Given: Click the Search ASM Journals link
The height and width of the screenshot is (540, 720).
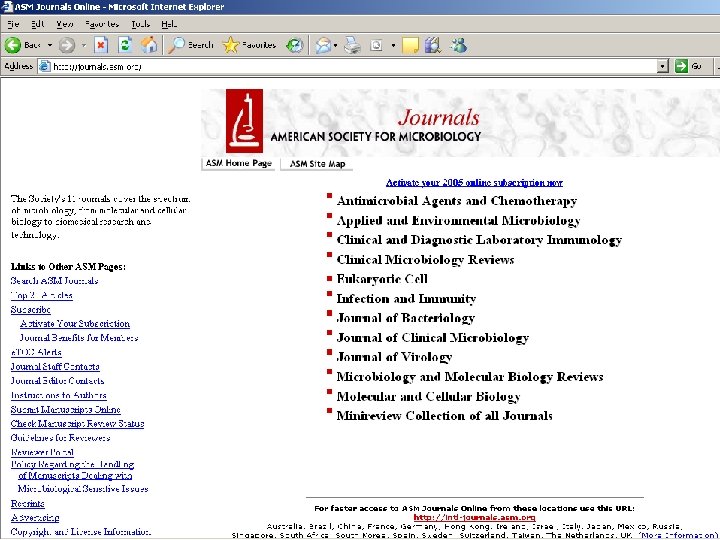Looking at the screenshot, I should click(54, 281).
